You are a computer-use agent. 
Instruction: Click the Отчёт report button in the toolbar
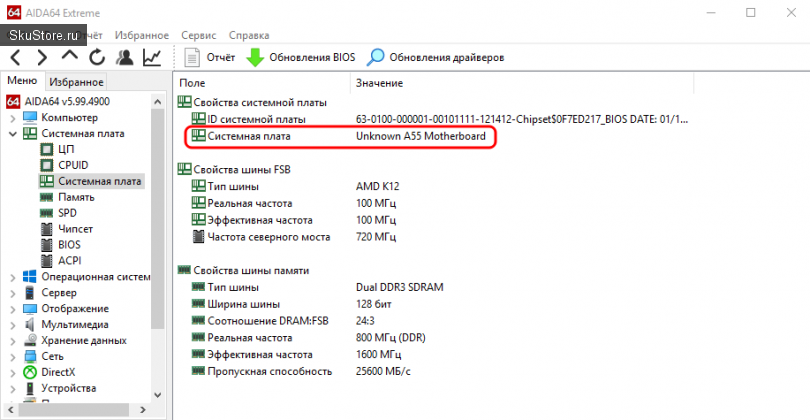coord(210,57)
